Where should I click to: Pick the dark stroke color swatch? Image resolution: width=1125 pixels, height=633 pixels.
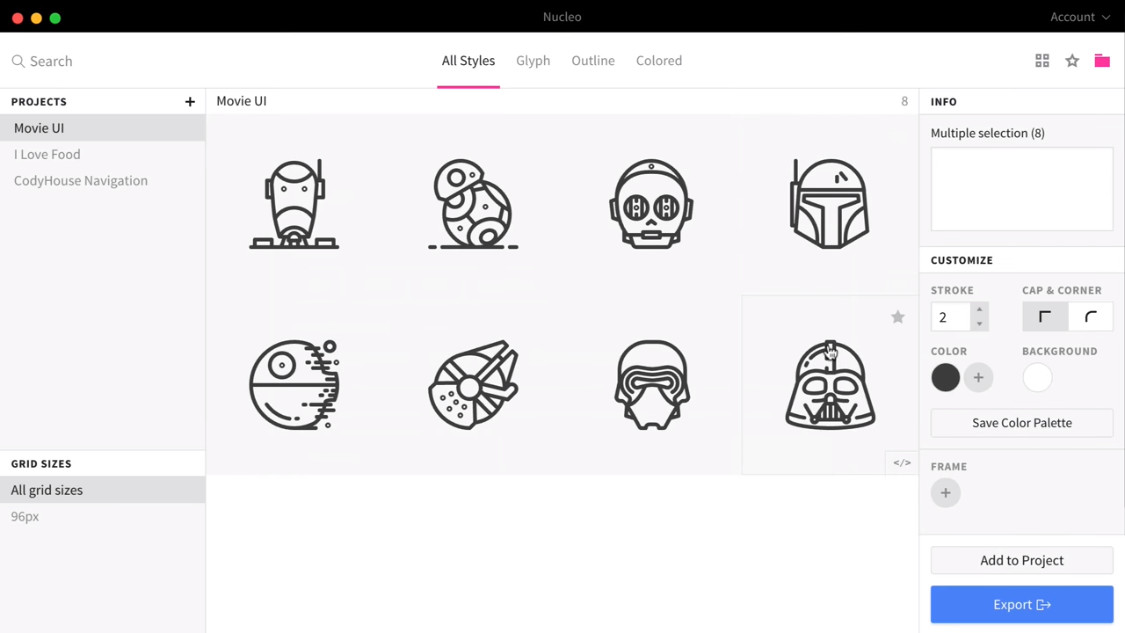click(x=946, y=378)
